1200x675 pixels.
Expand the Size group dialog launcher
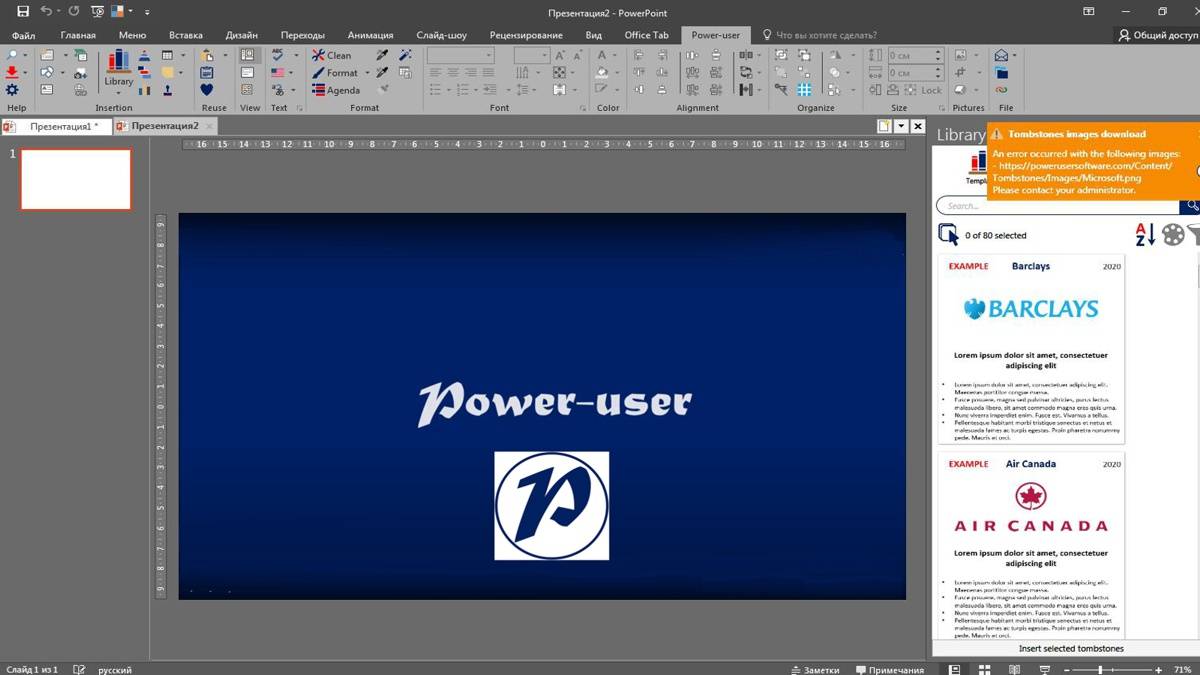point(941,108)
